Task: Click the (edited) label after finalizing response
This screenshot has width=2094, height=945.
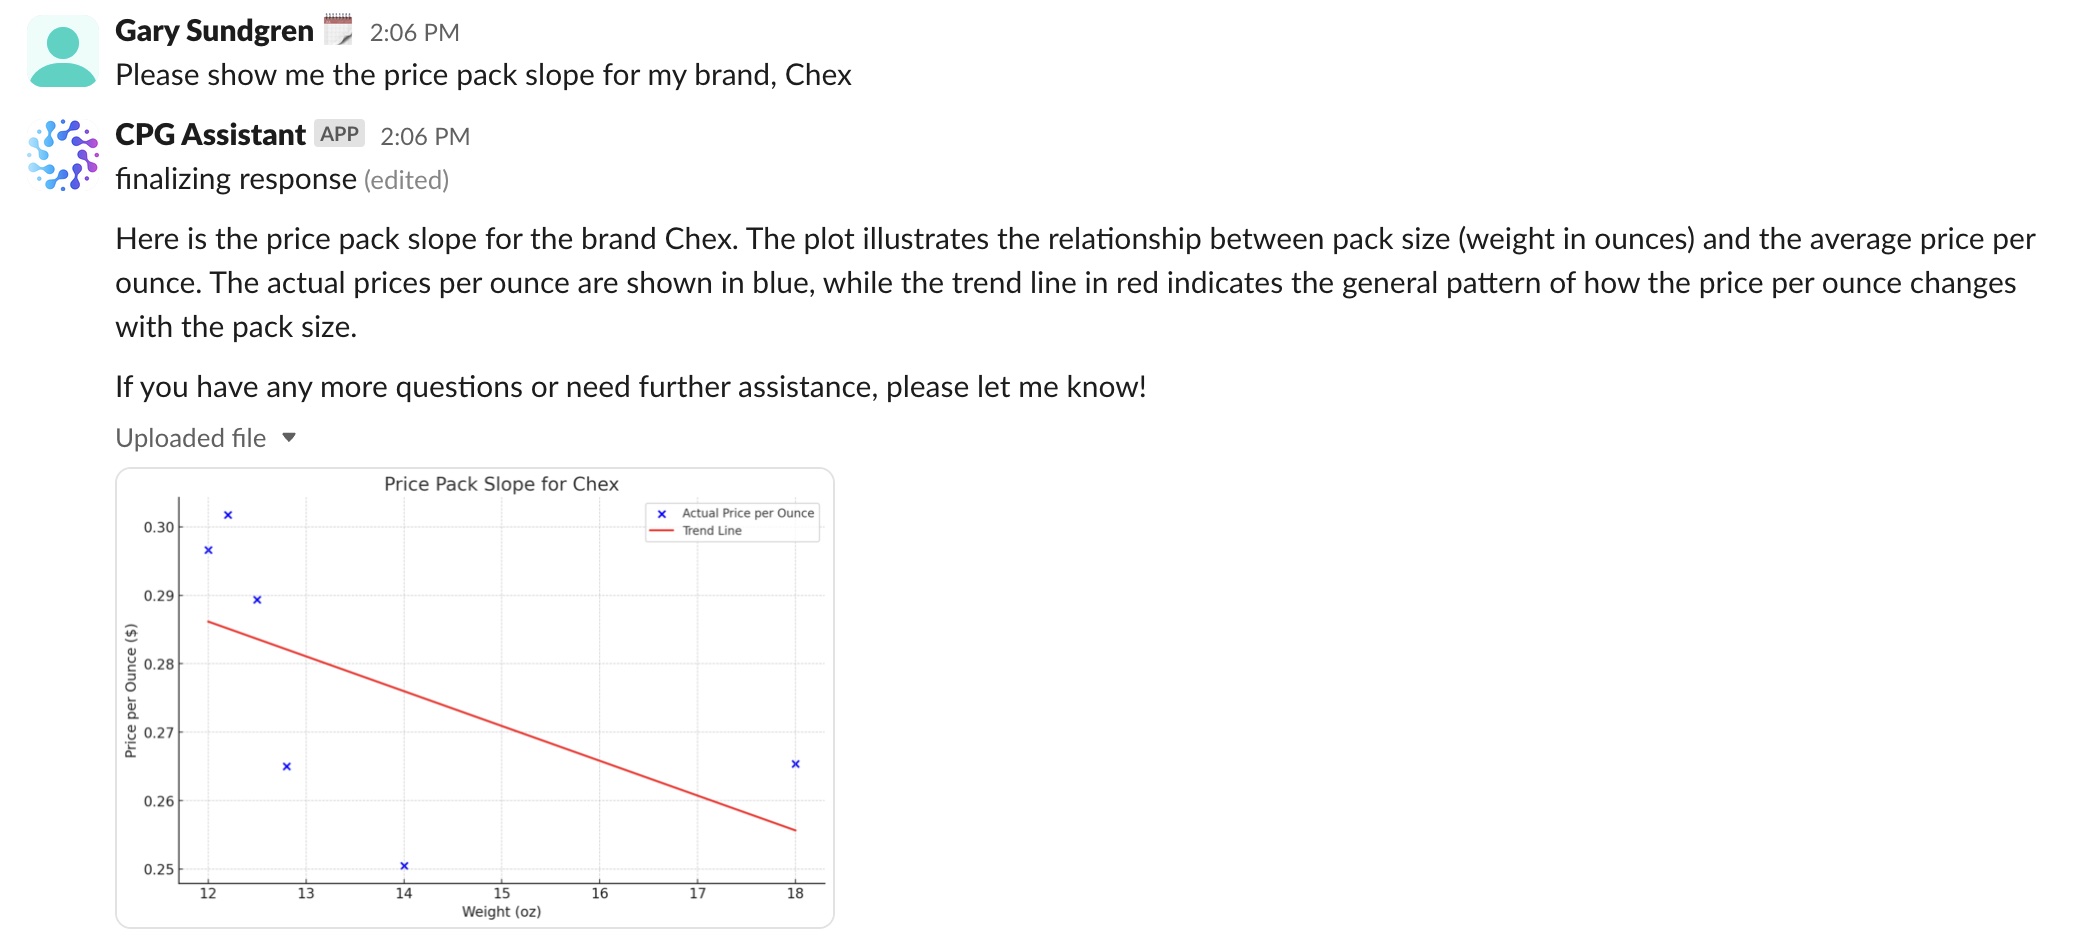Action: (x=406, y=180)
